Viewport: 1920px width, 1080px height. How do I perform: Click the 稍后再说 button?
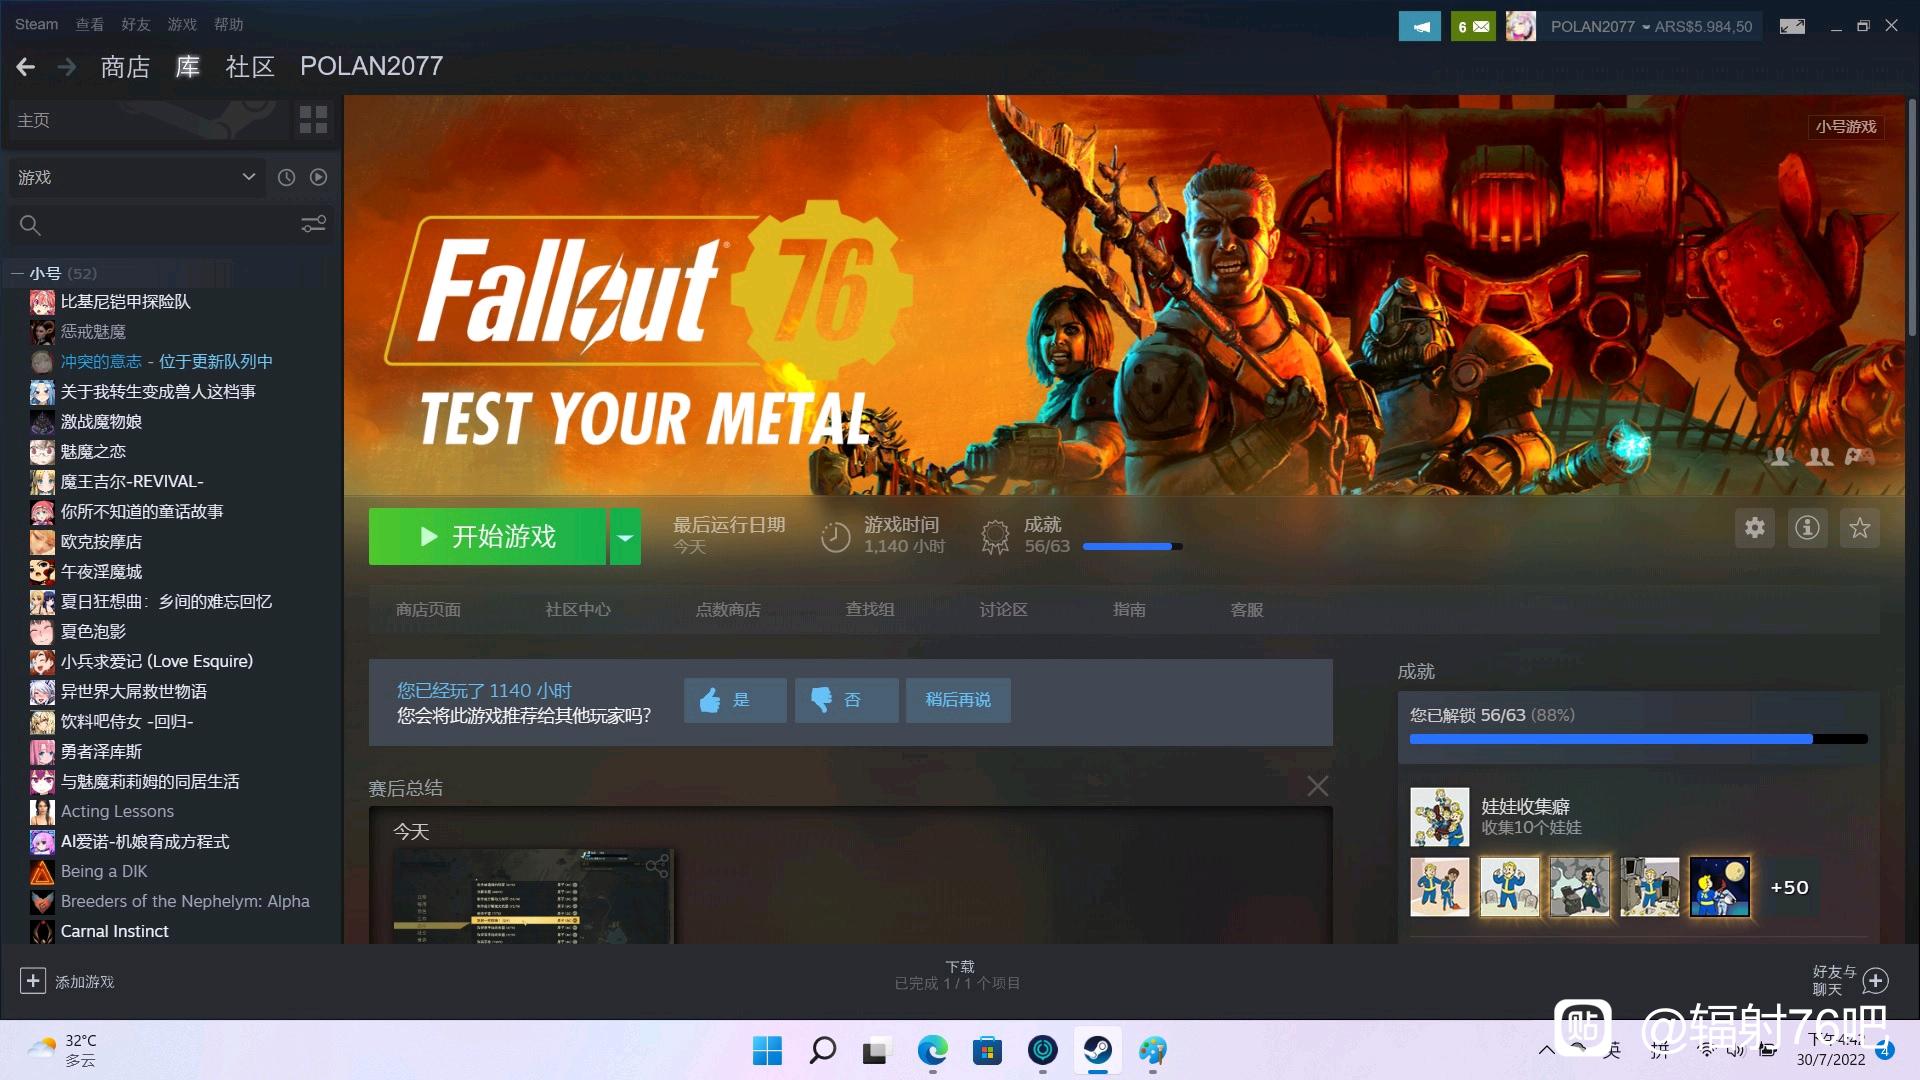[x=958, y=700]
